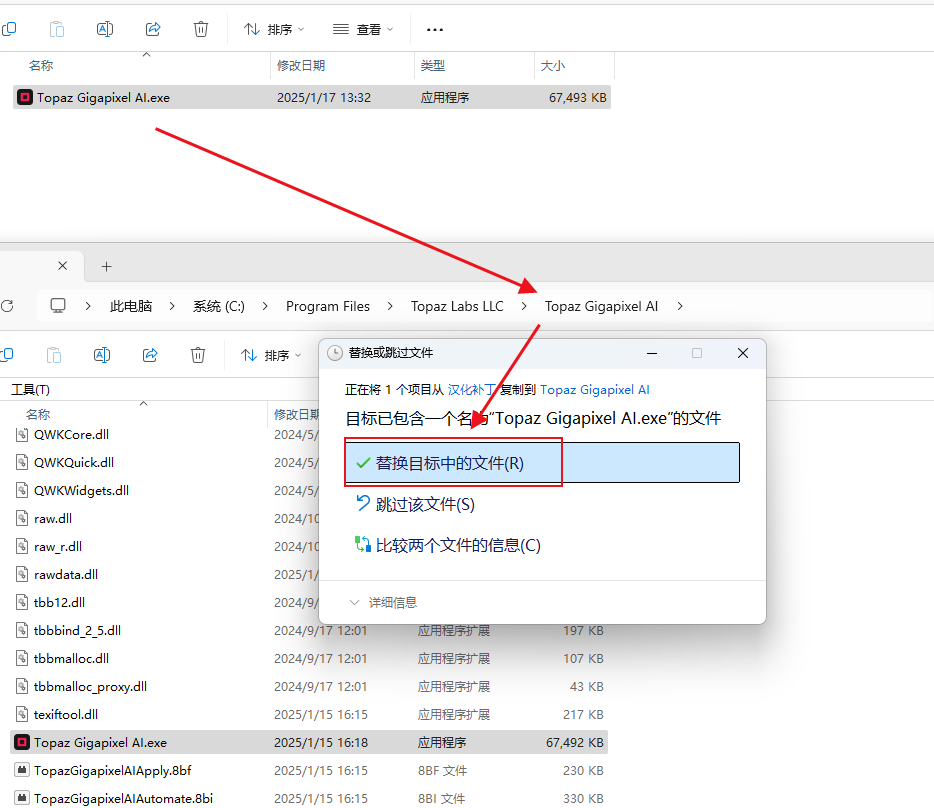Click the rename icon in upper window toolbar
934x808 pixels.
coord(105,29)
